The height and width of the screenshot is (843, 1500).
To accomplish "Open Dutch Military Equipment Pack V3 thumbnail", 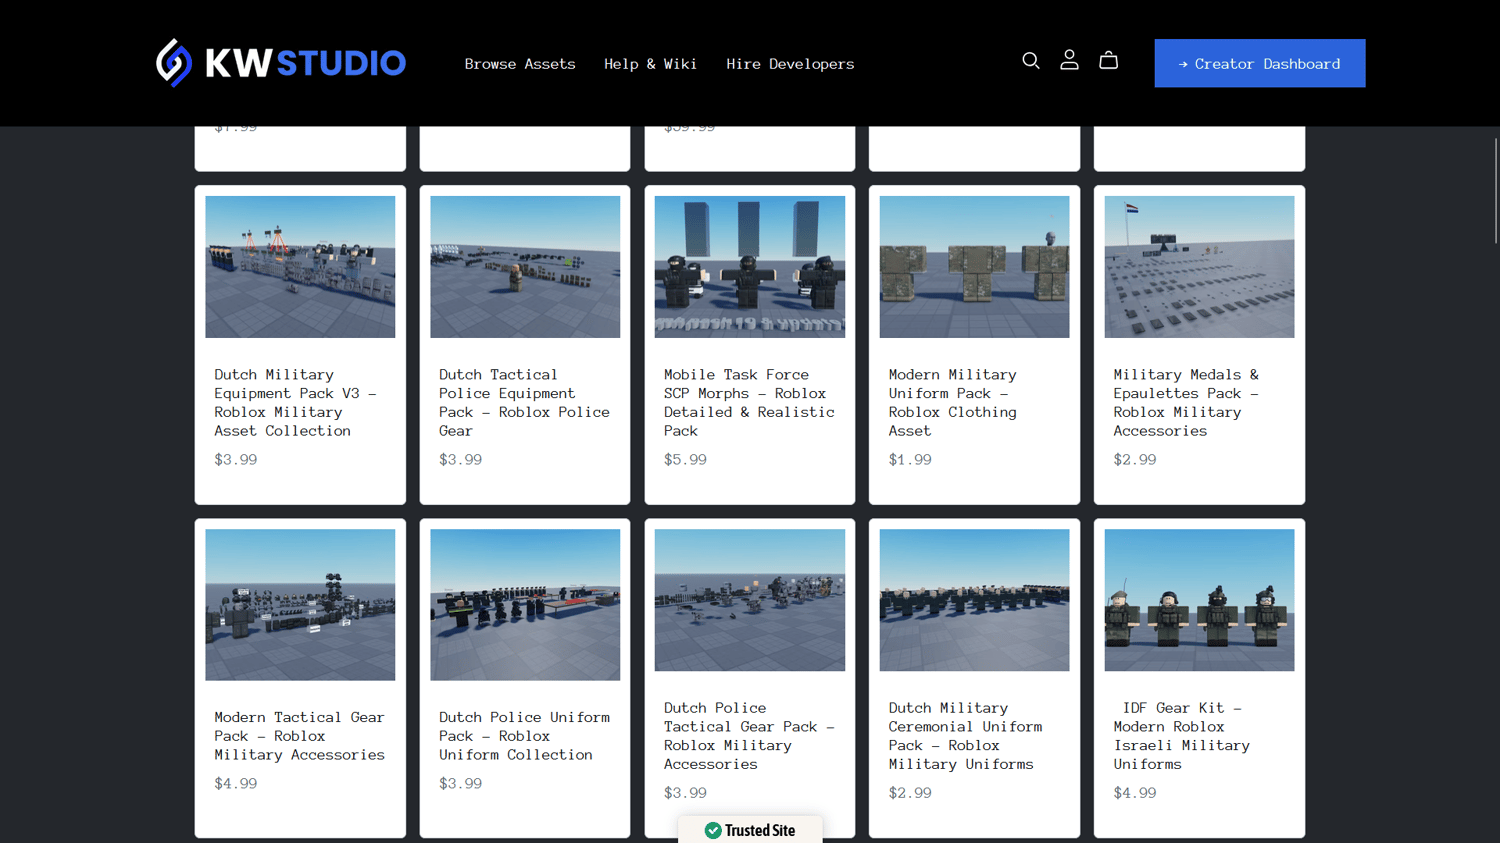I will point(300,267).
